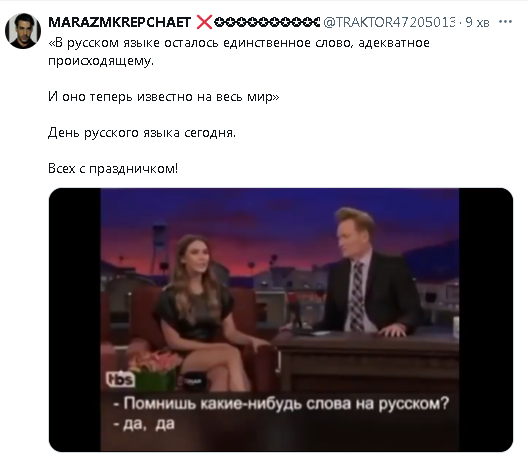Open the tweet via the 9 хв timestamp
This screenshot has height=460, width=528.
[x=477, y=22]
